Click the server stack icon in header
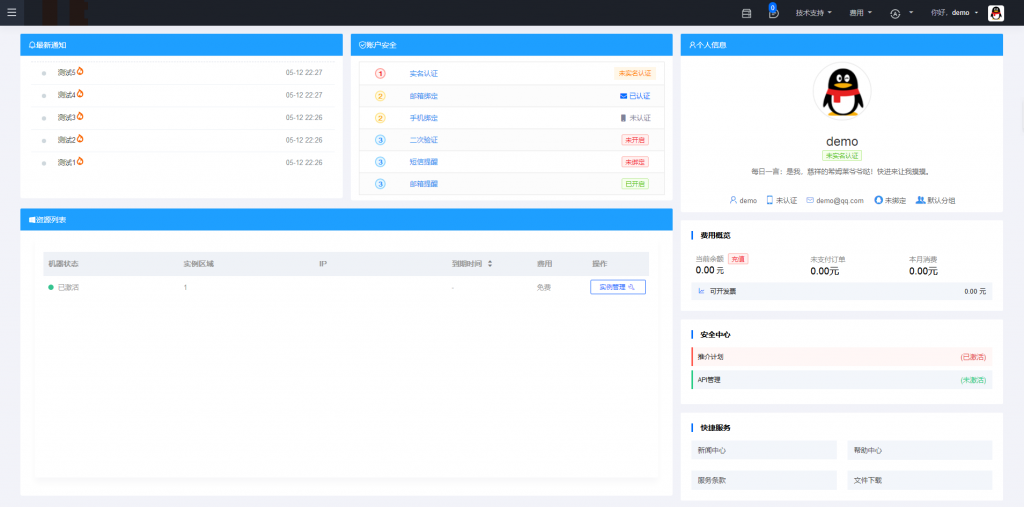1024x507 pixels. [x=746, y=13]
